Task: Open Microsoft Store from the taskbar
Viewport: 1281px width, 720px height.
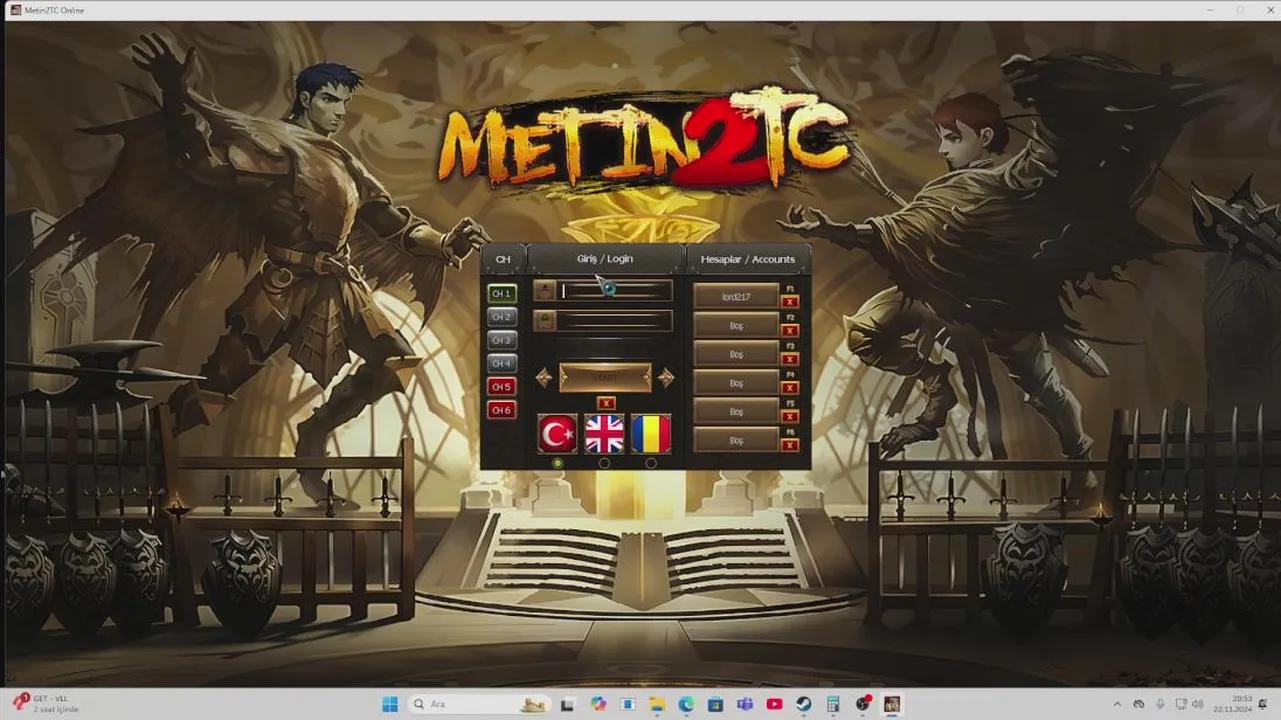Action: pyautogui.click(x=715, y=704)
